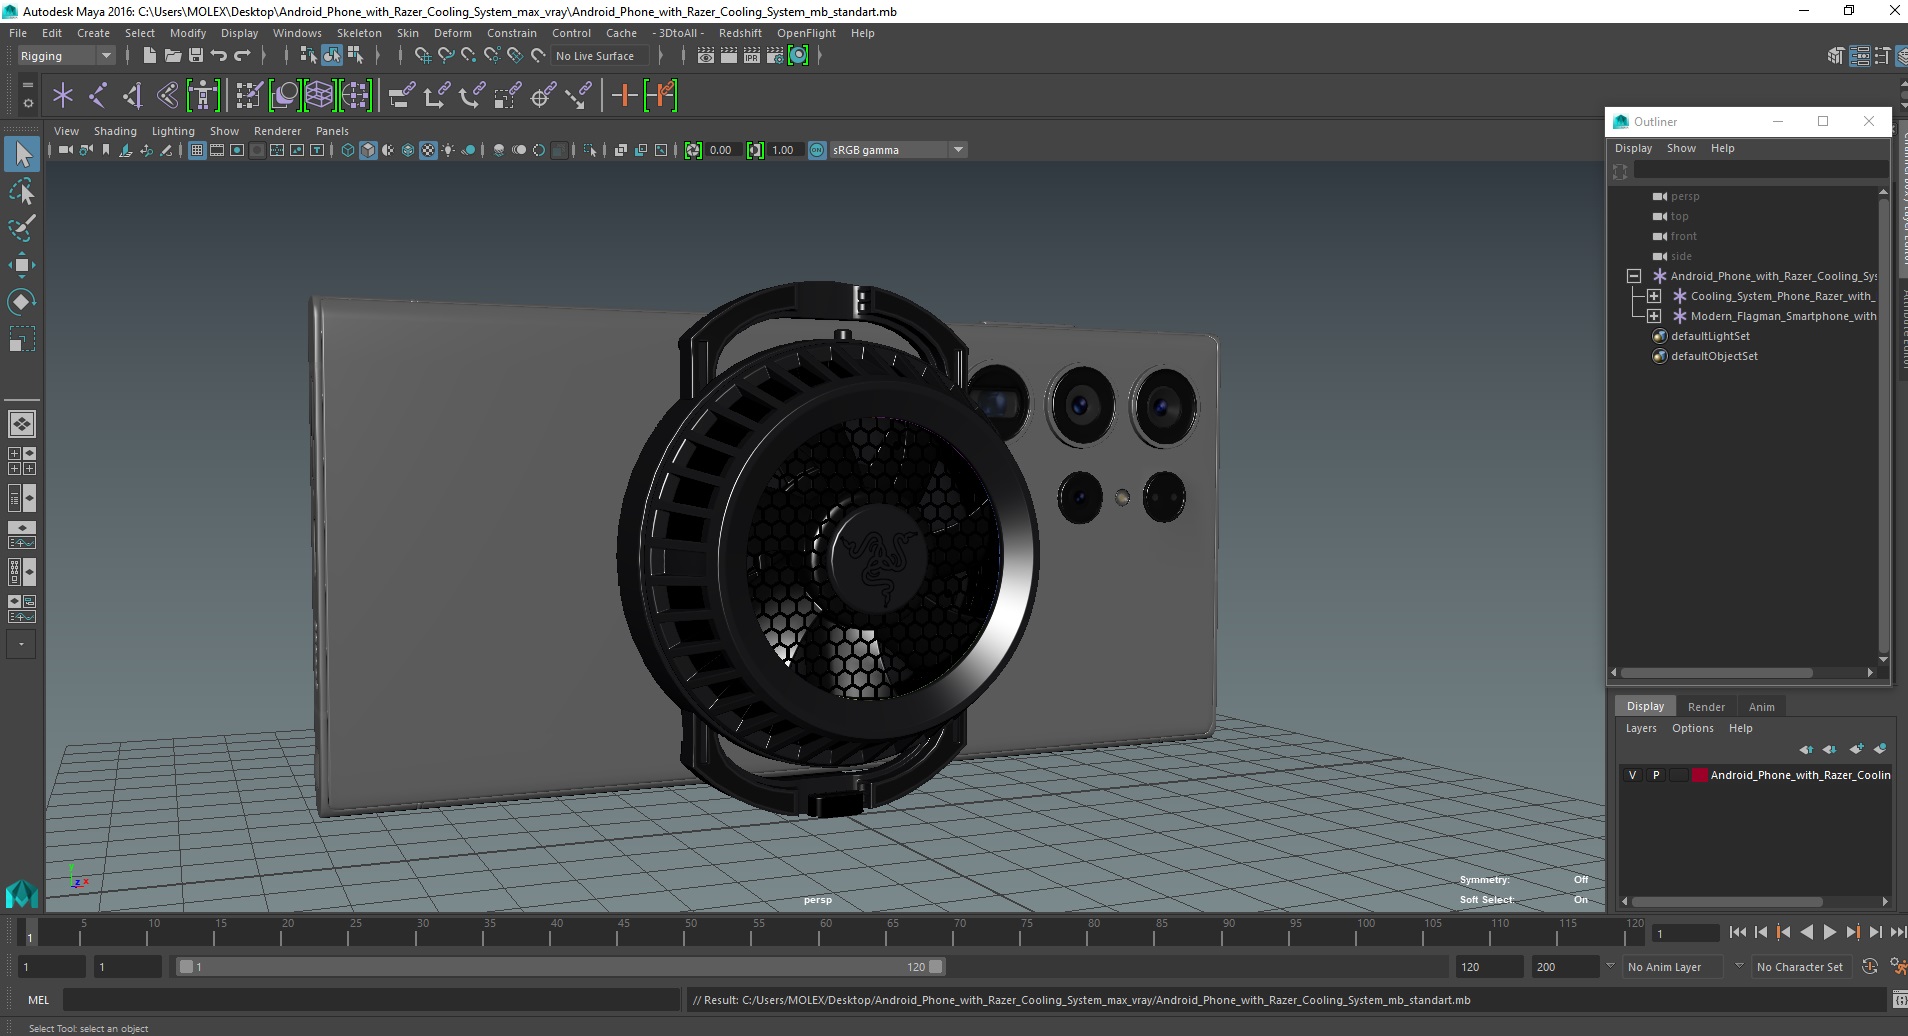The image size is (1908, 1036).
Task: Toggle use all lights in the viewport
Action: [x=448, y=150]
